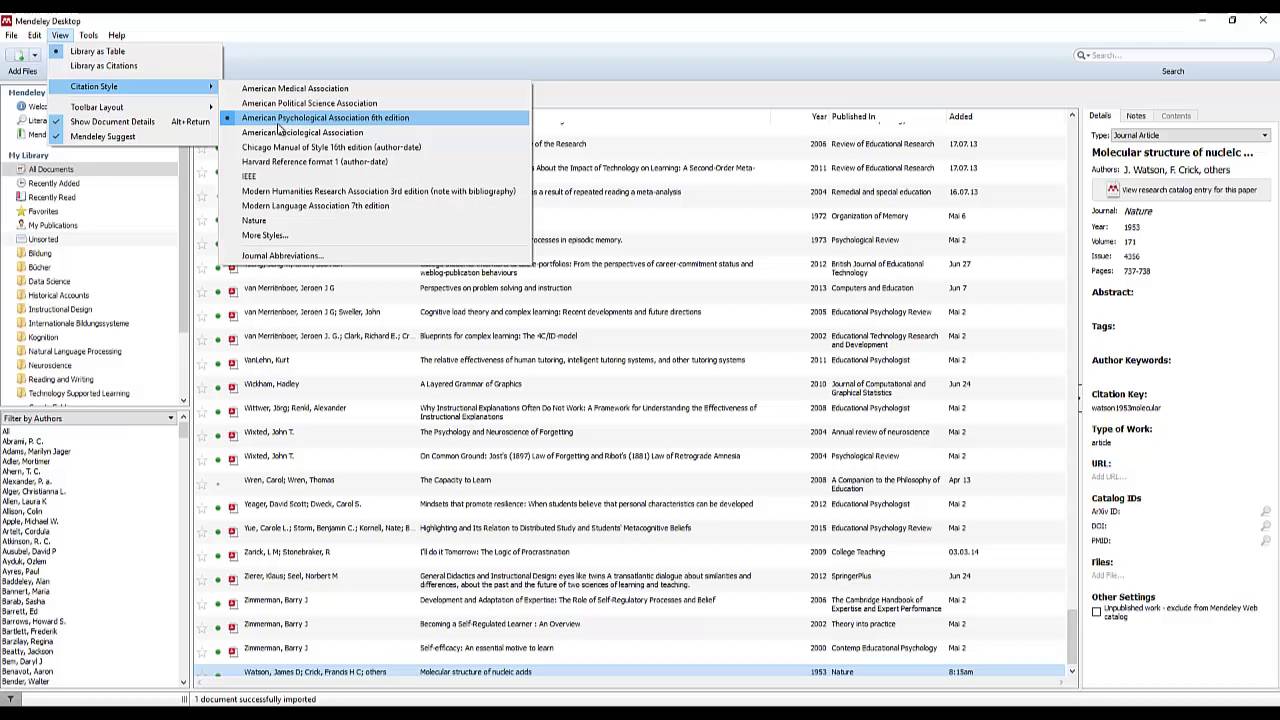Image resolution: width=1280 pixels, height=720 pixels.
Task: Sort documents by Added column header
Action: click(960, 117)
